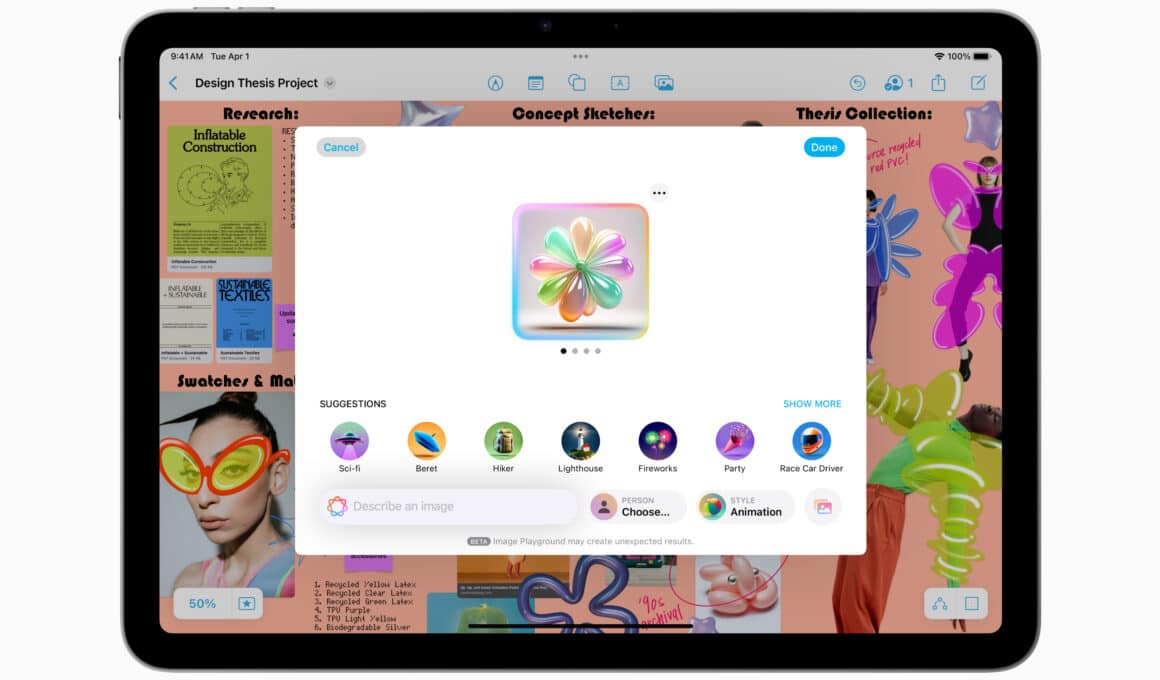This screenshot has width=1160, height=680.
Task: Open the shapes library icon
Action: (577, 83)
